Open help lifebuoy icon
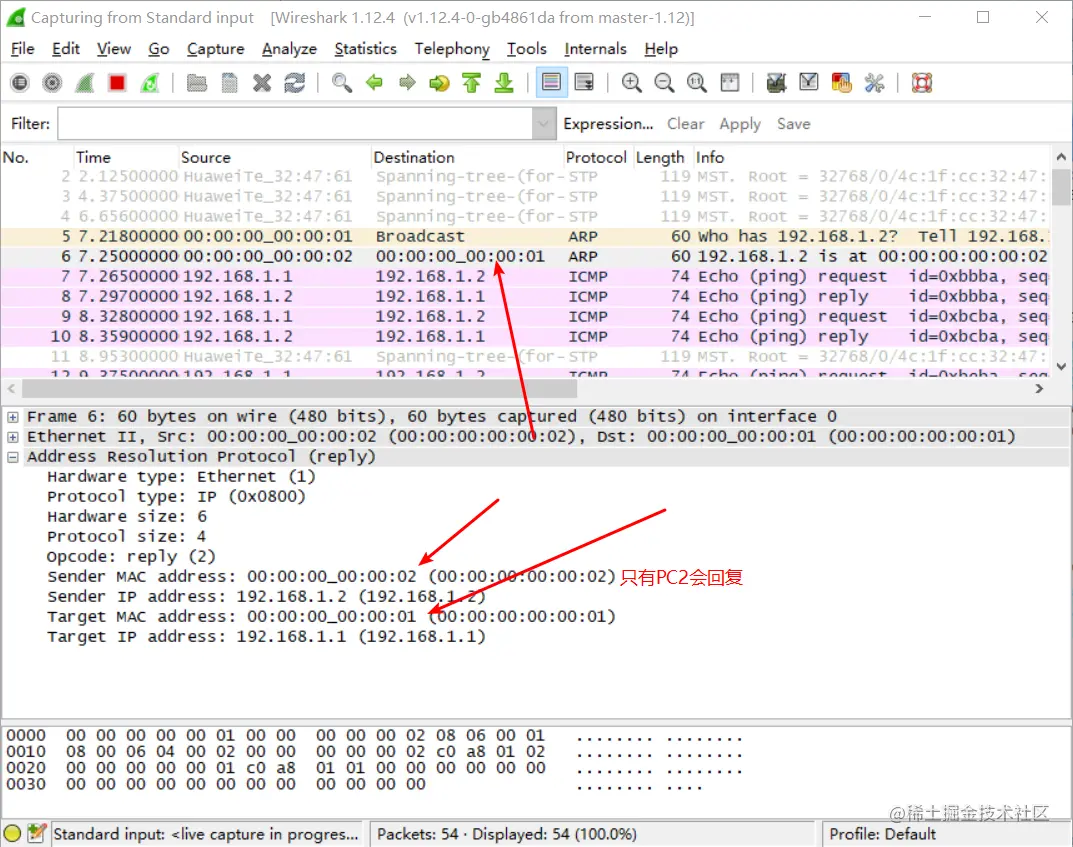This screenshot has width=1073, height=847. tap(922, 83)
